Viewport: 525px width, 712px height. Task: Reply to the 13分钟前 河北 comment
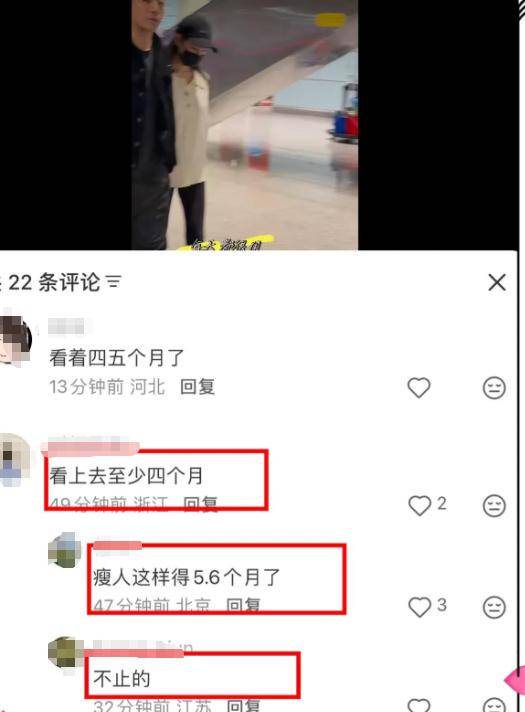(x=197, y=387)
